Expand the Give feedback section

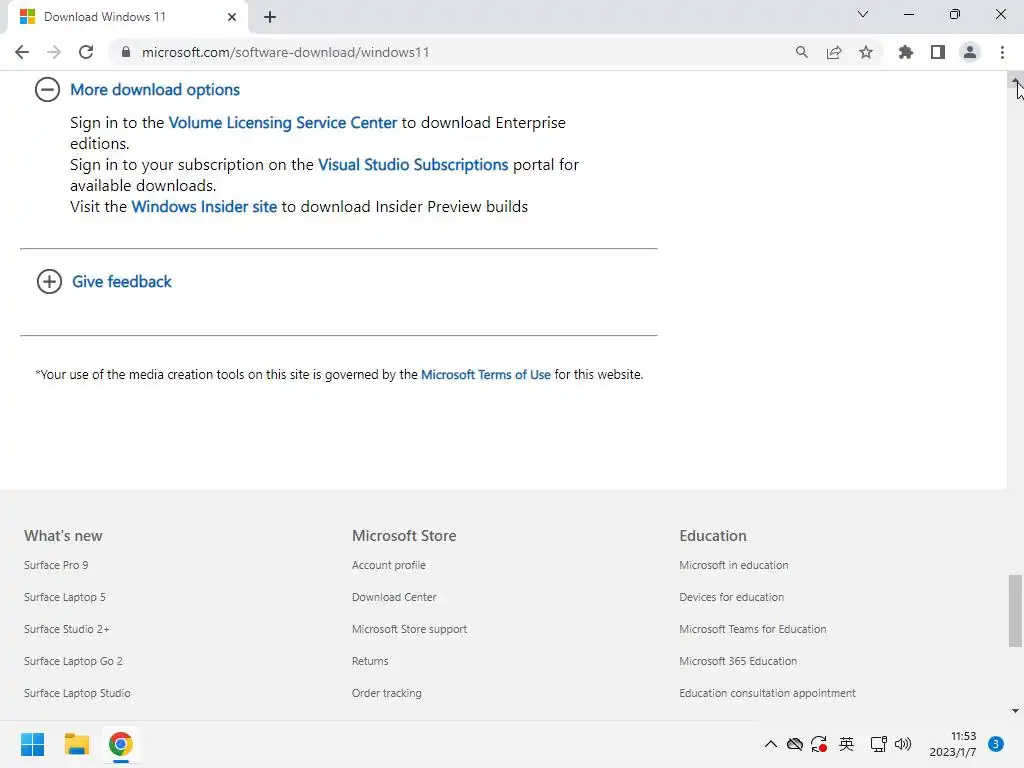(x=49, y=281)
